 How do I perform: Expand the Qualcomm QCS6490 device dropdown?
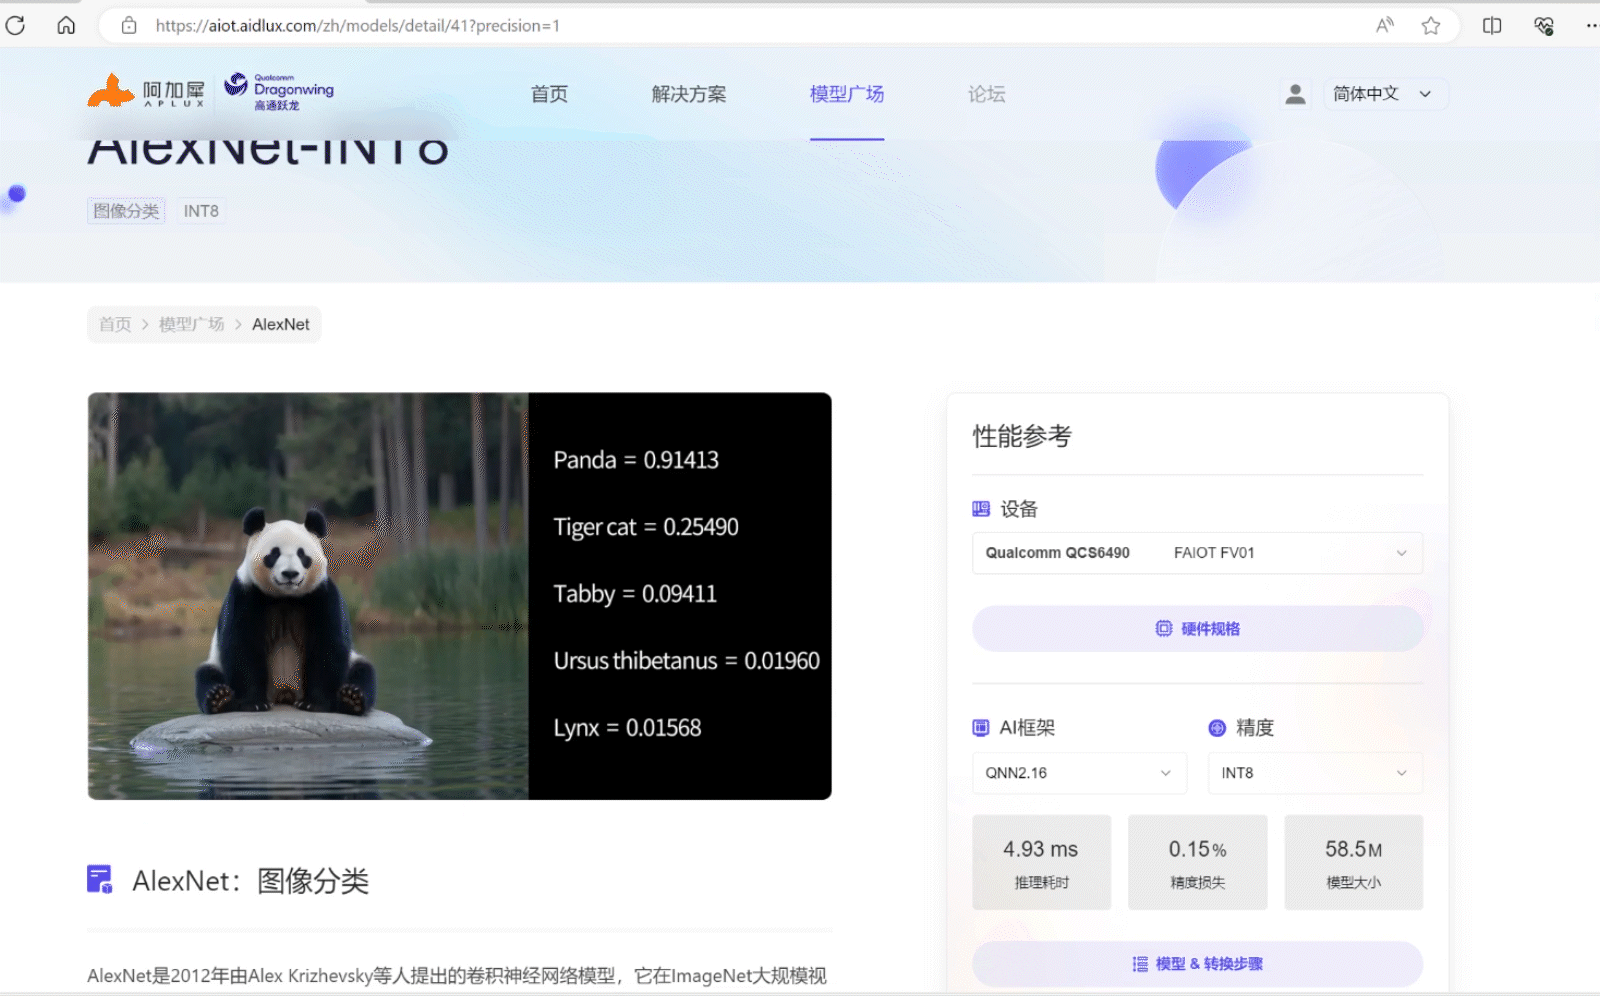(1197, 553)
